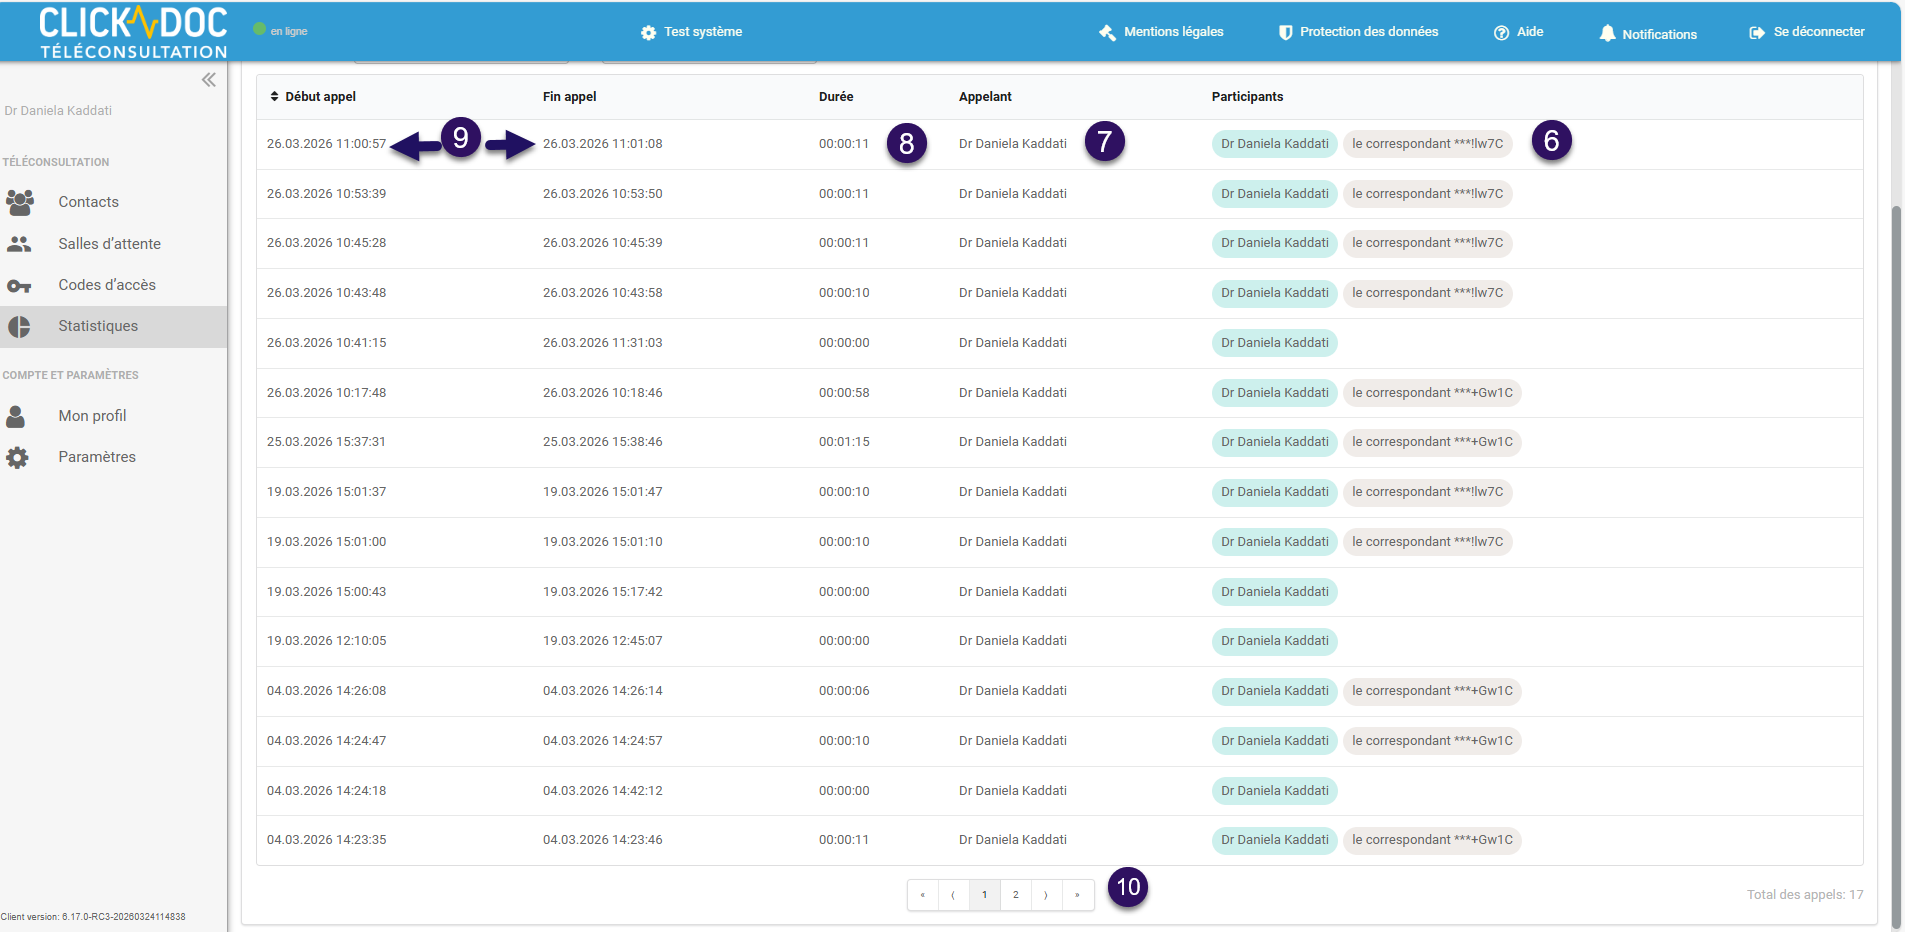Jump to last page in pagination
1905x932 pixels.
[x=1077, y=895]
